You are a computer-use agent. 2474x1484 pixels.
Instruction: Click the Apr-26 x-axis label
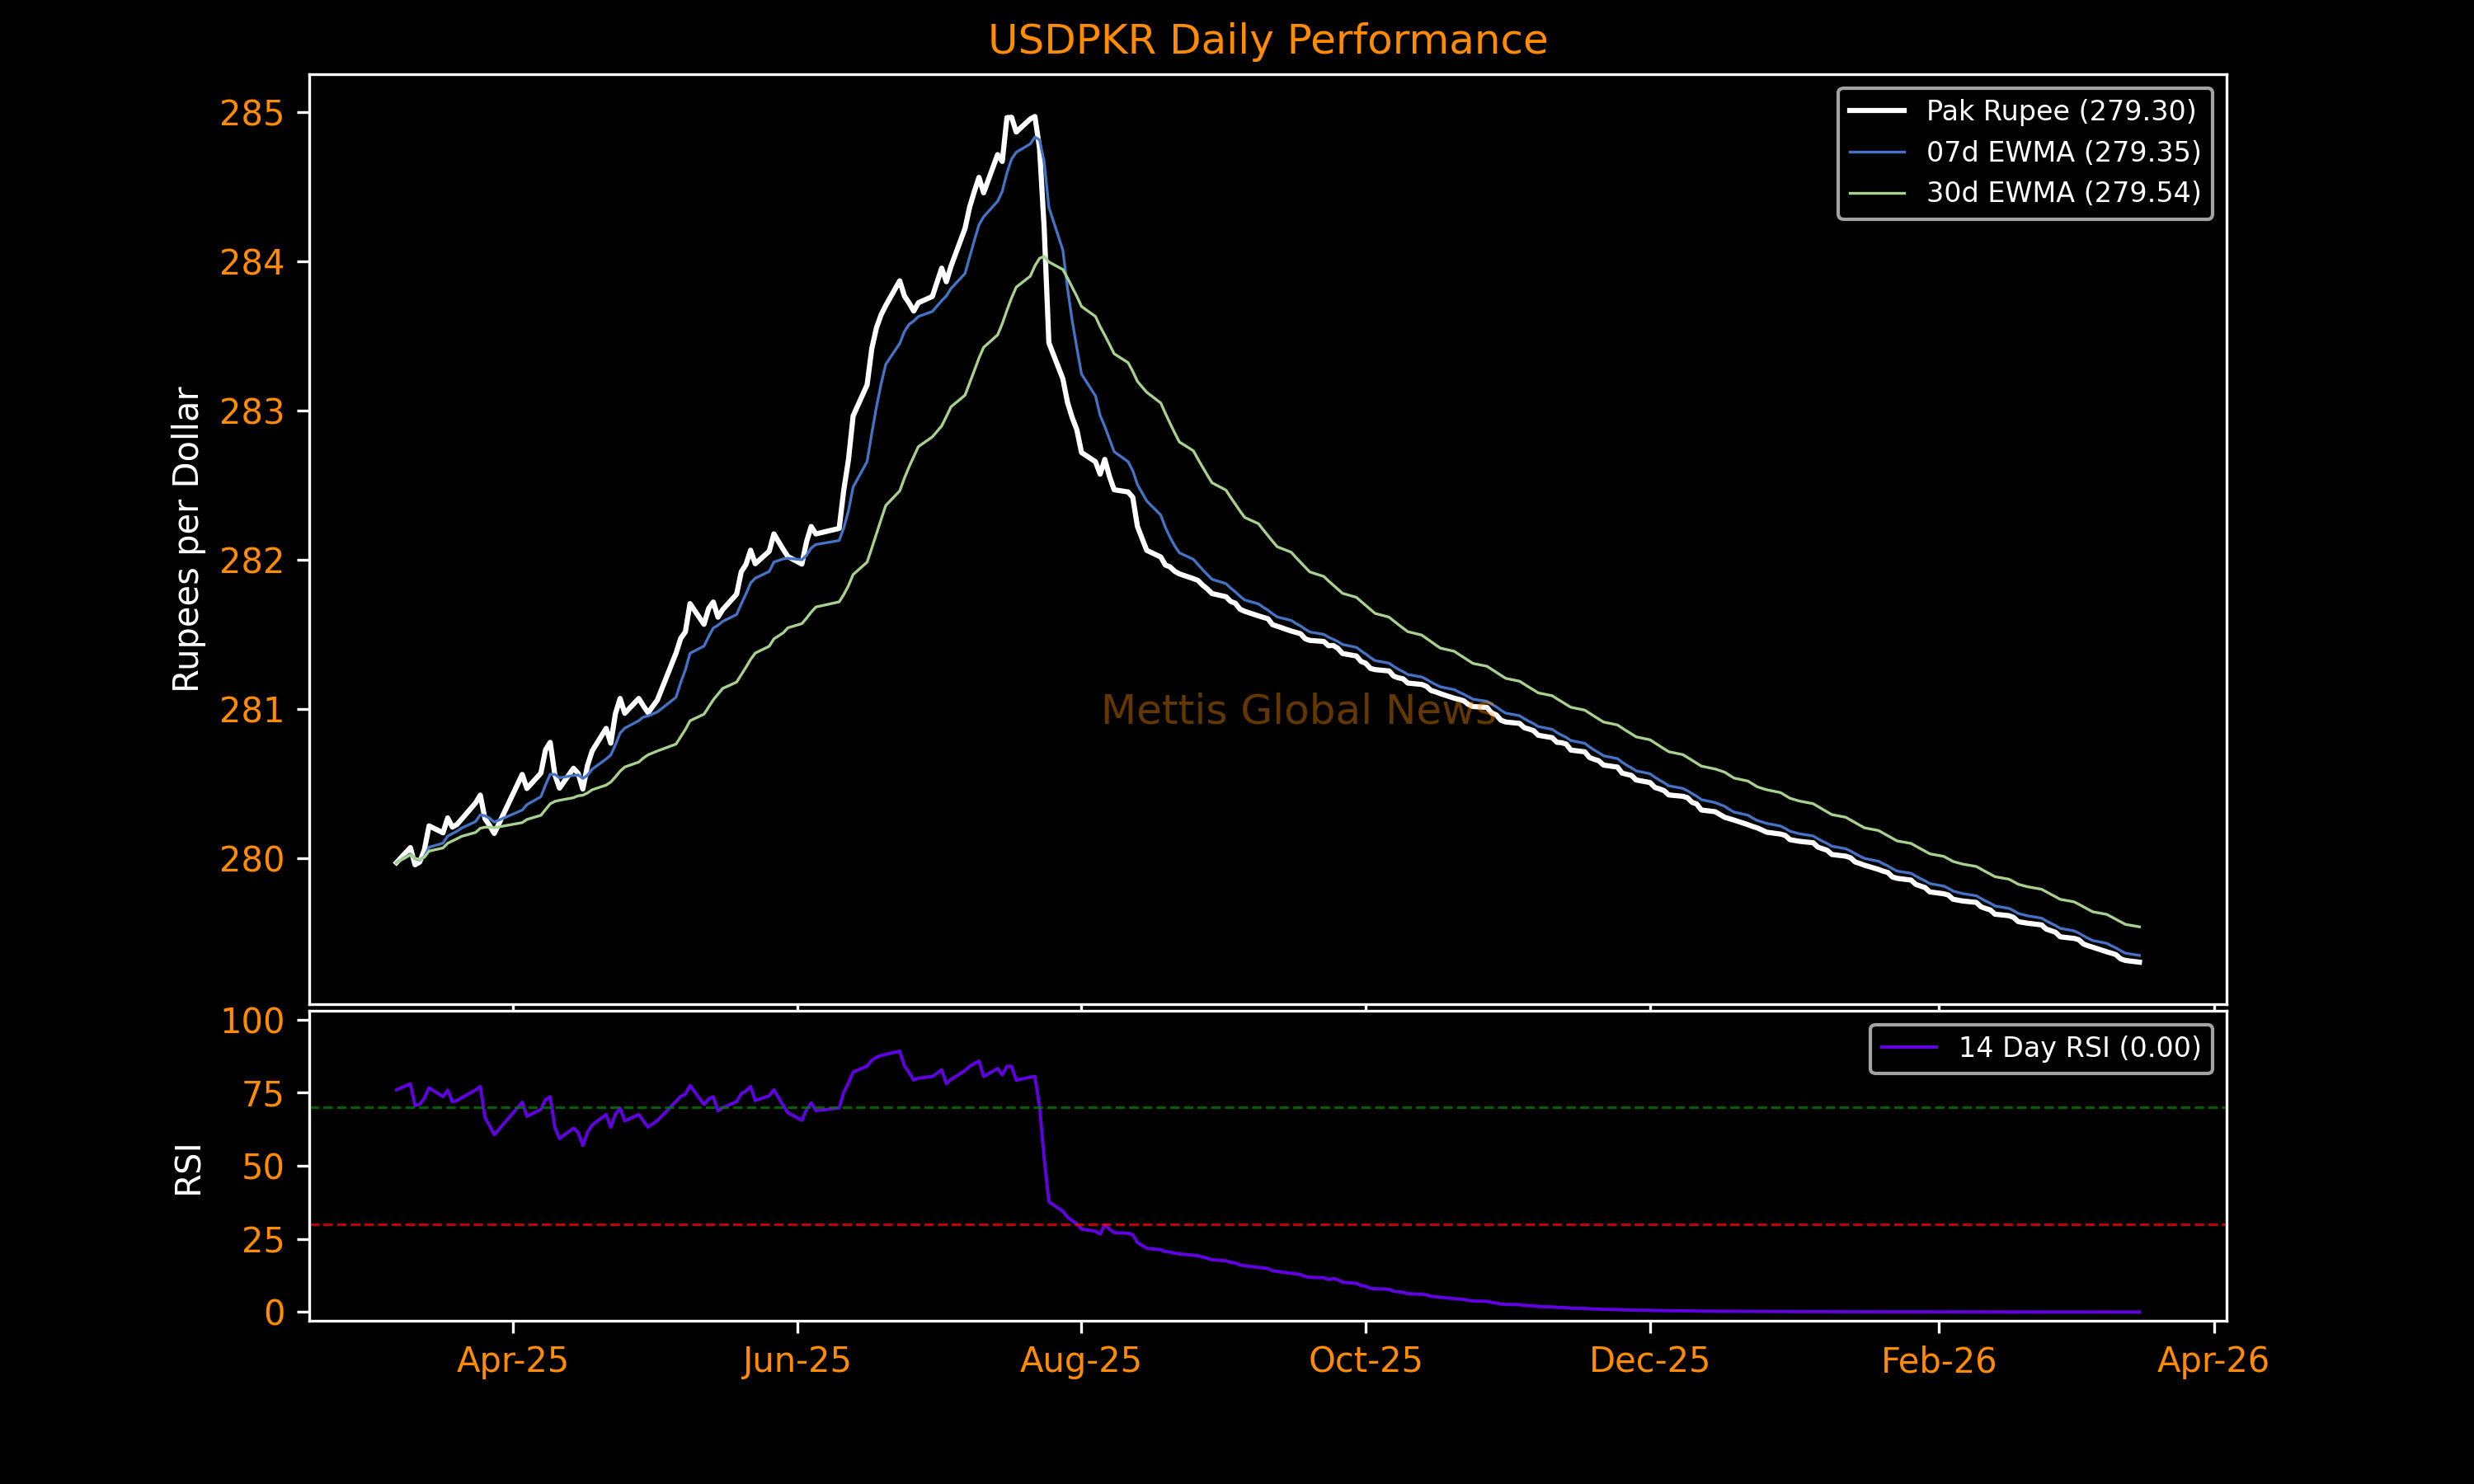(x=2212, y=1361)
